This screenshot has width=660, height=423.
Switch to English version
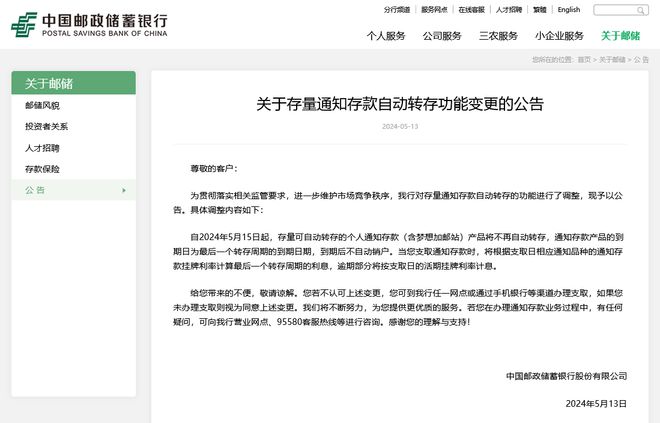tap(569, 10)
